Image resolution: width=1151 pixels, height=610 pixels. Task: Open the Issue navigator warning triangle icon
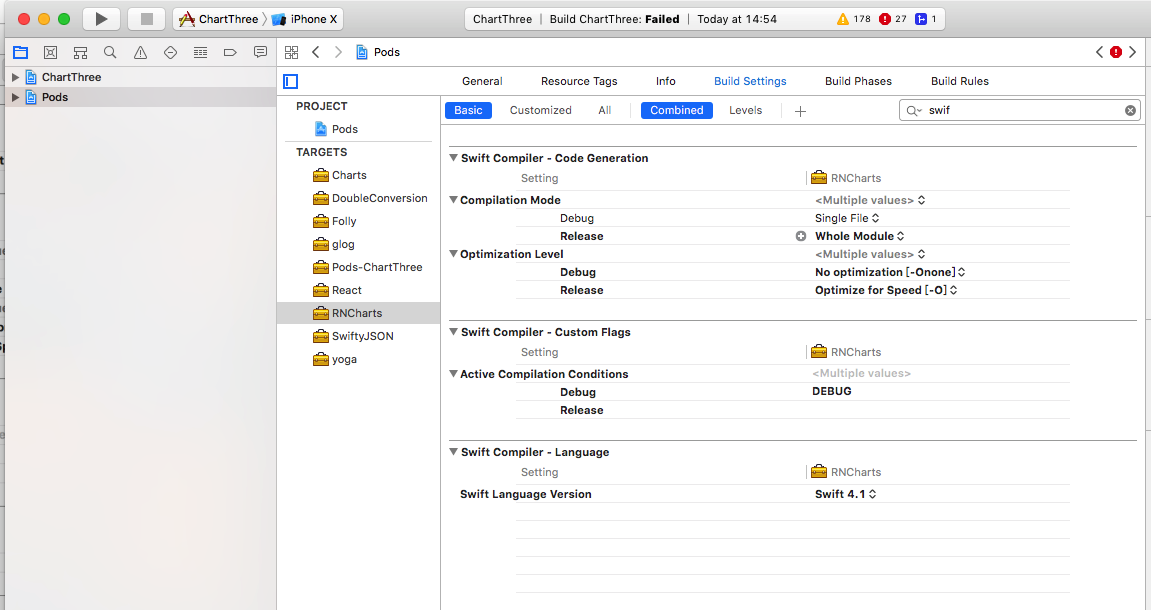140,52
